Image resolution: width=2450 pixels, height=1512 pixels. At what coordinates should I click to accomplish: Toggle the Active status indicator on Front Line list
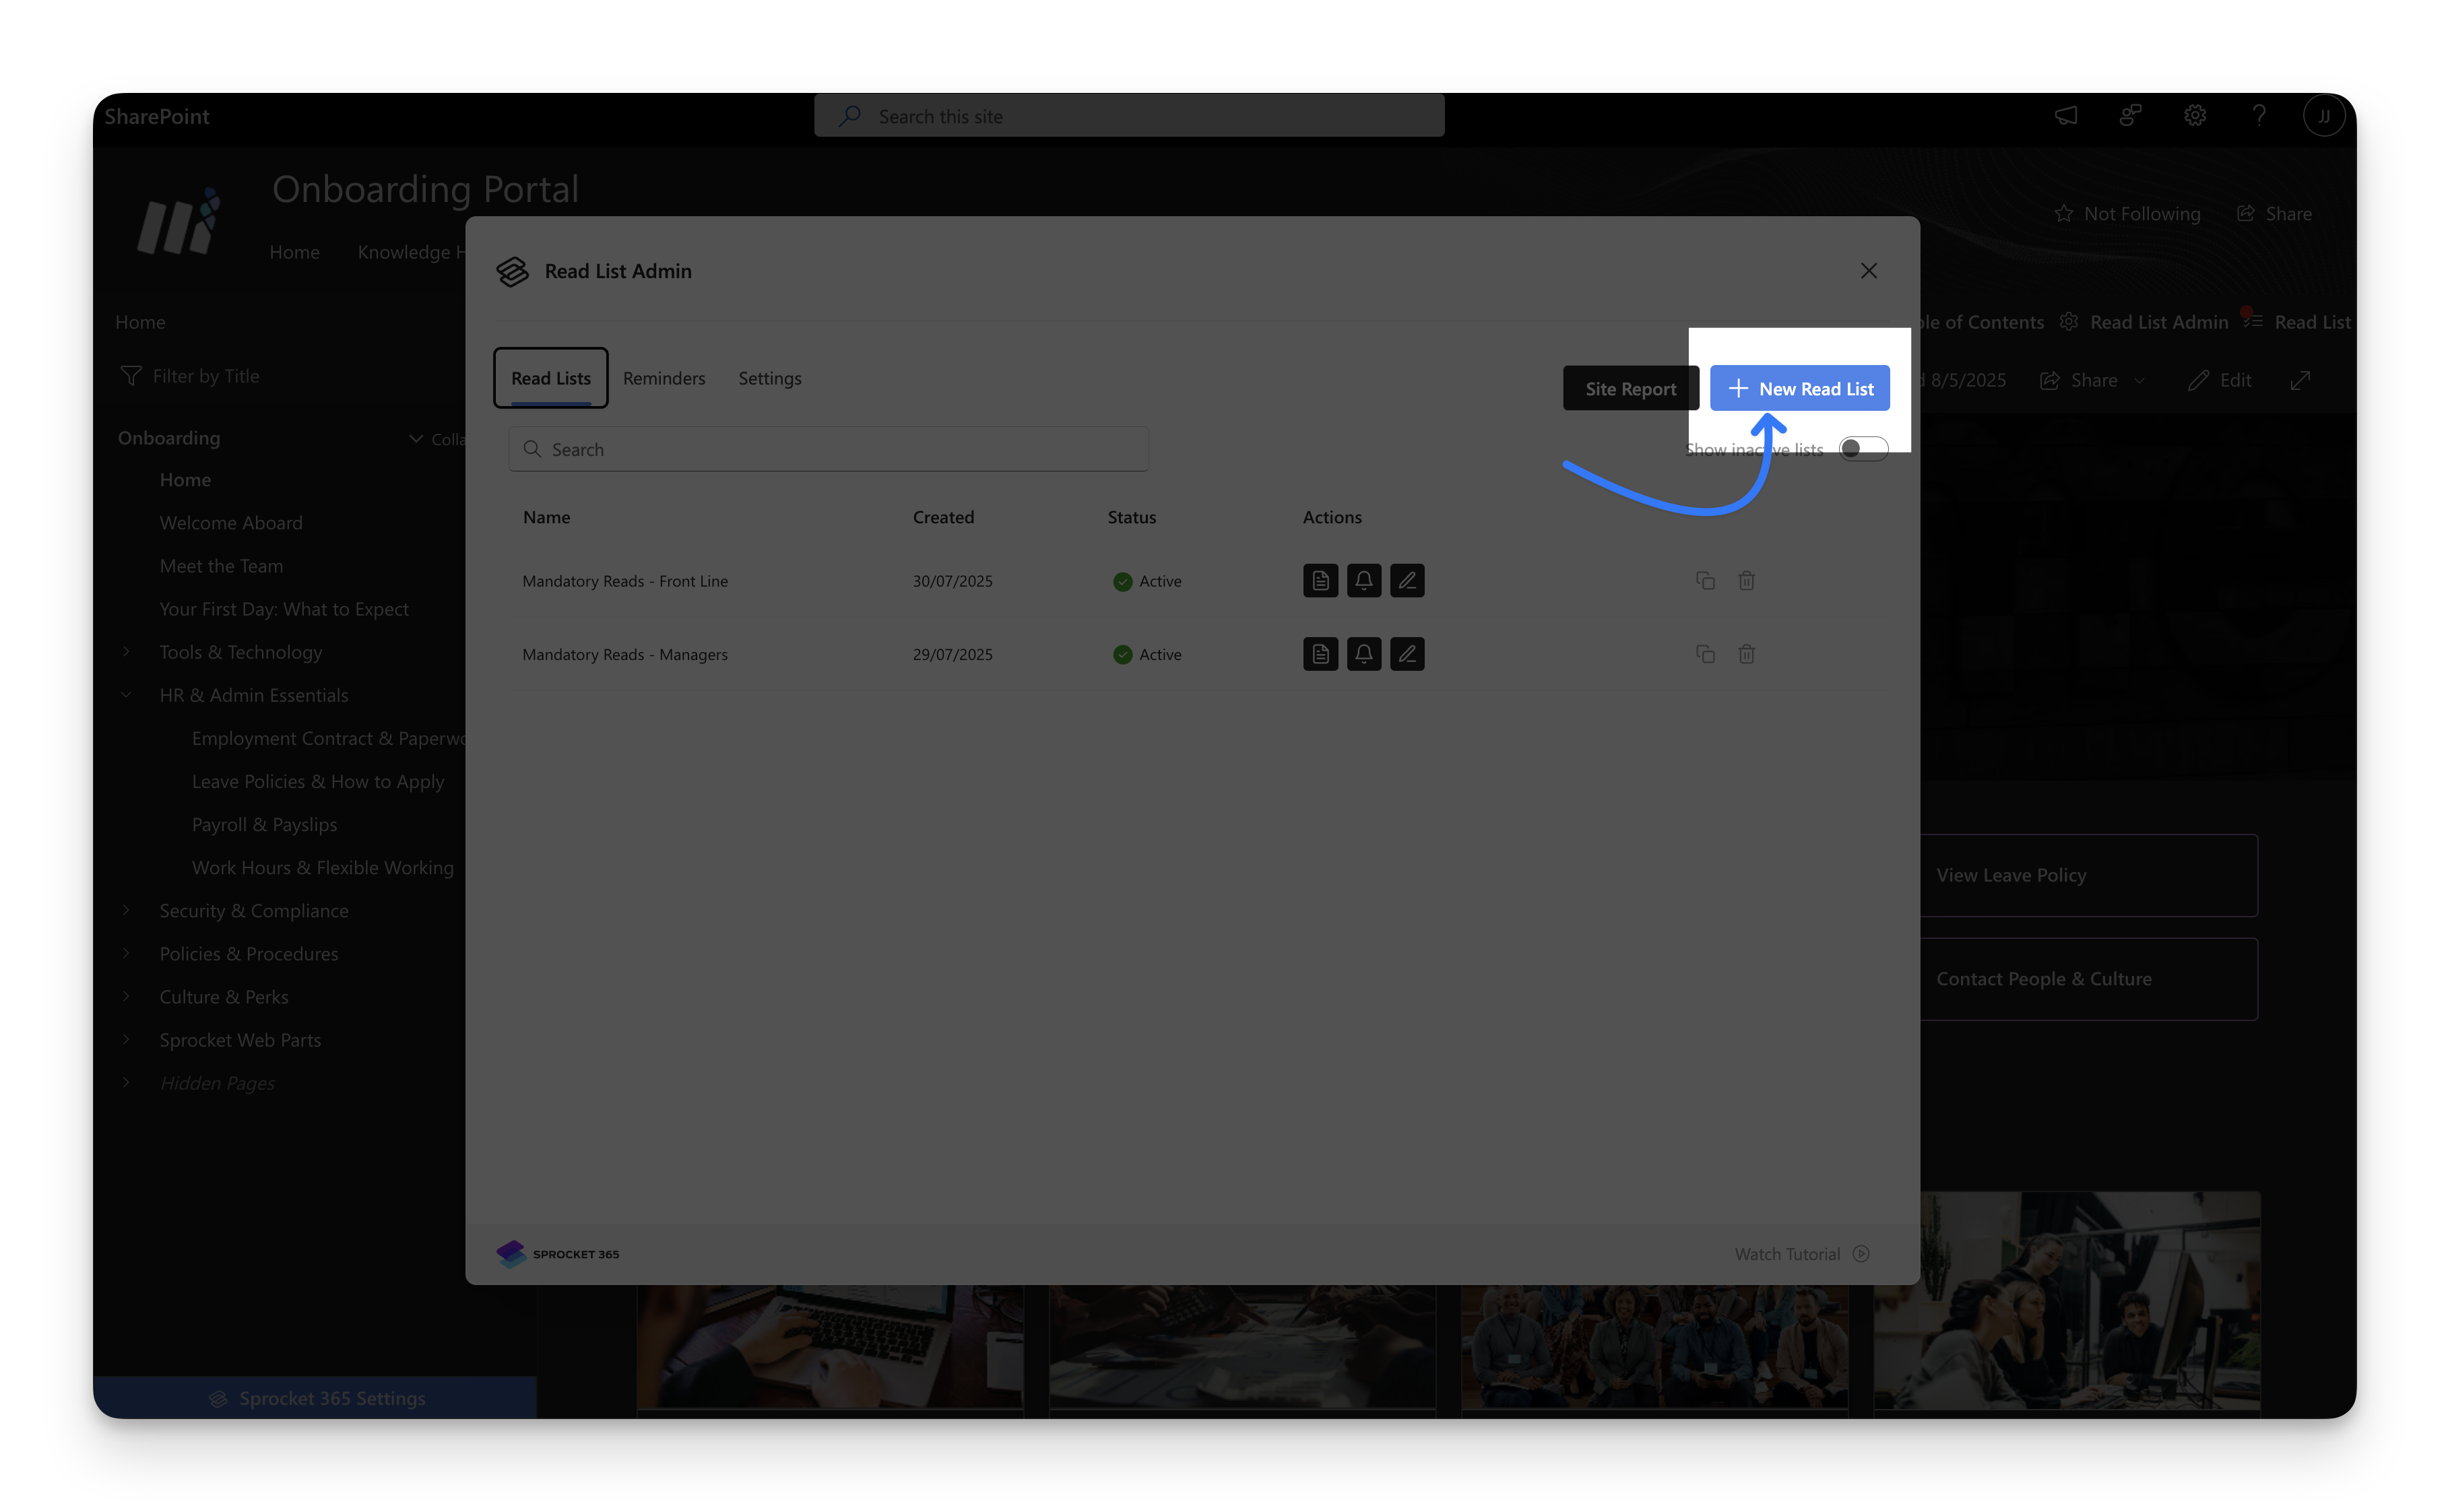click(1122, 580)
